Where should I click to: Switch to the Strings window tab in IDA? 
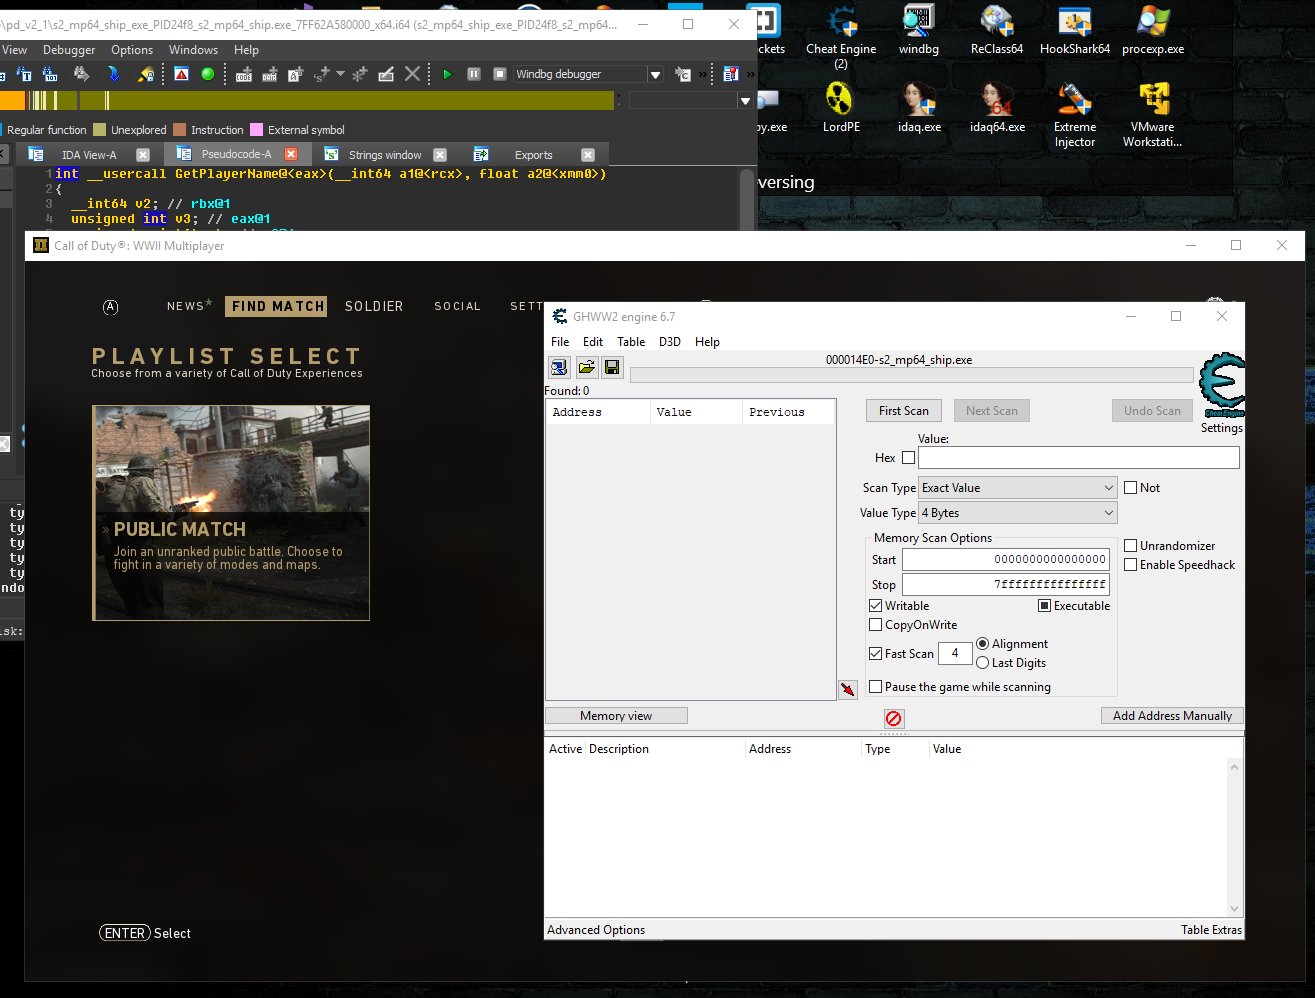(385, 155)
